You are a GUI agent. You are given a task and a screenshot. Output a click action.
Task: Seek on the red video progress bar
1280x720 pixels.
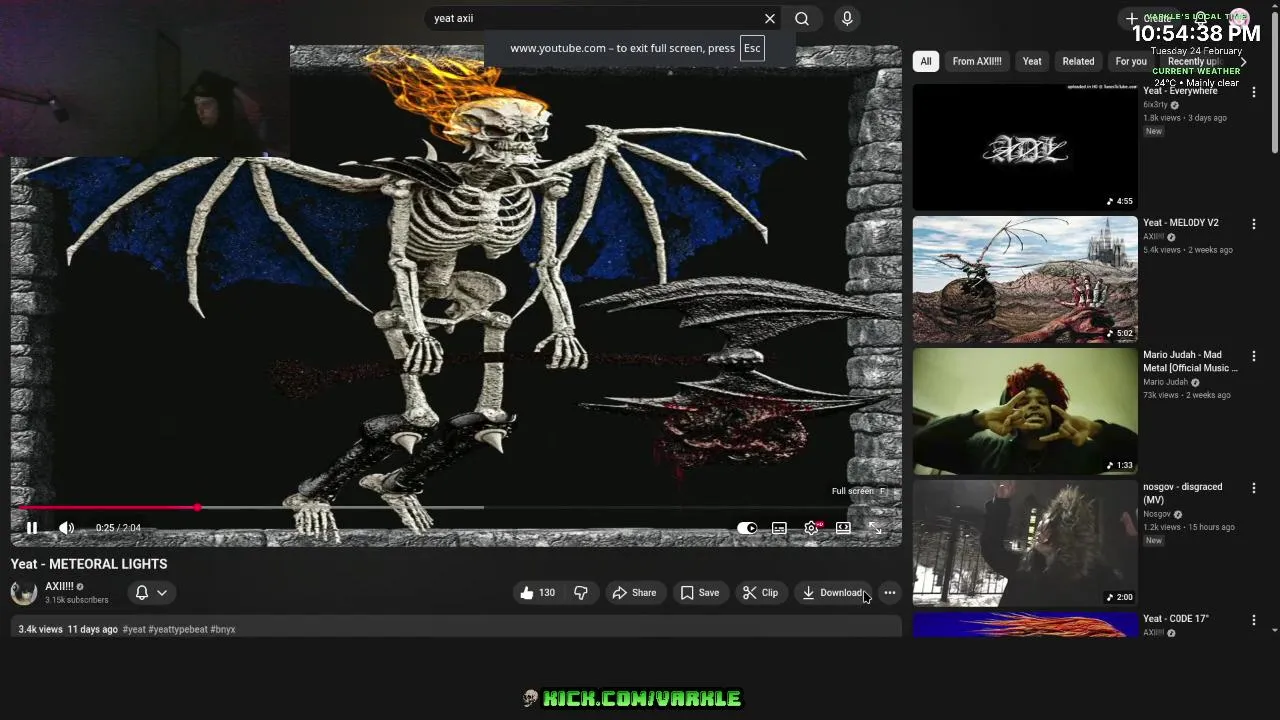point(454,508)
